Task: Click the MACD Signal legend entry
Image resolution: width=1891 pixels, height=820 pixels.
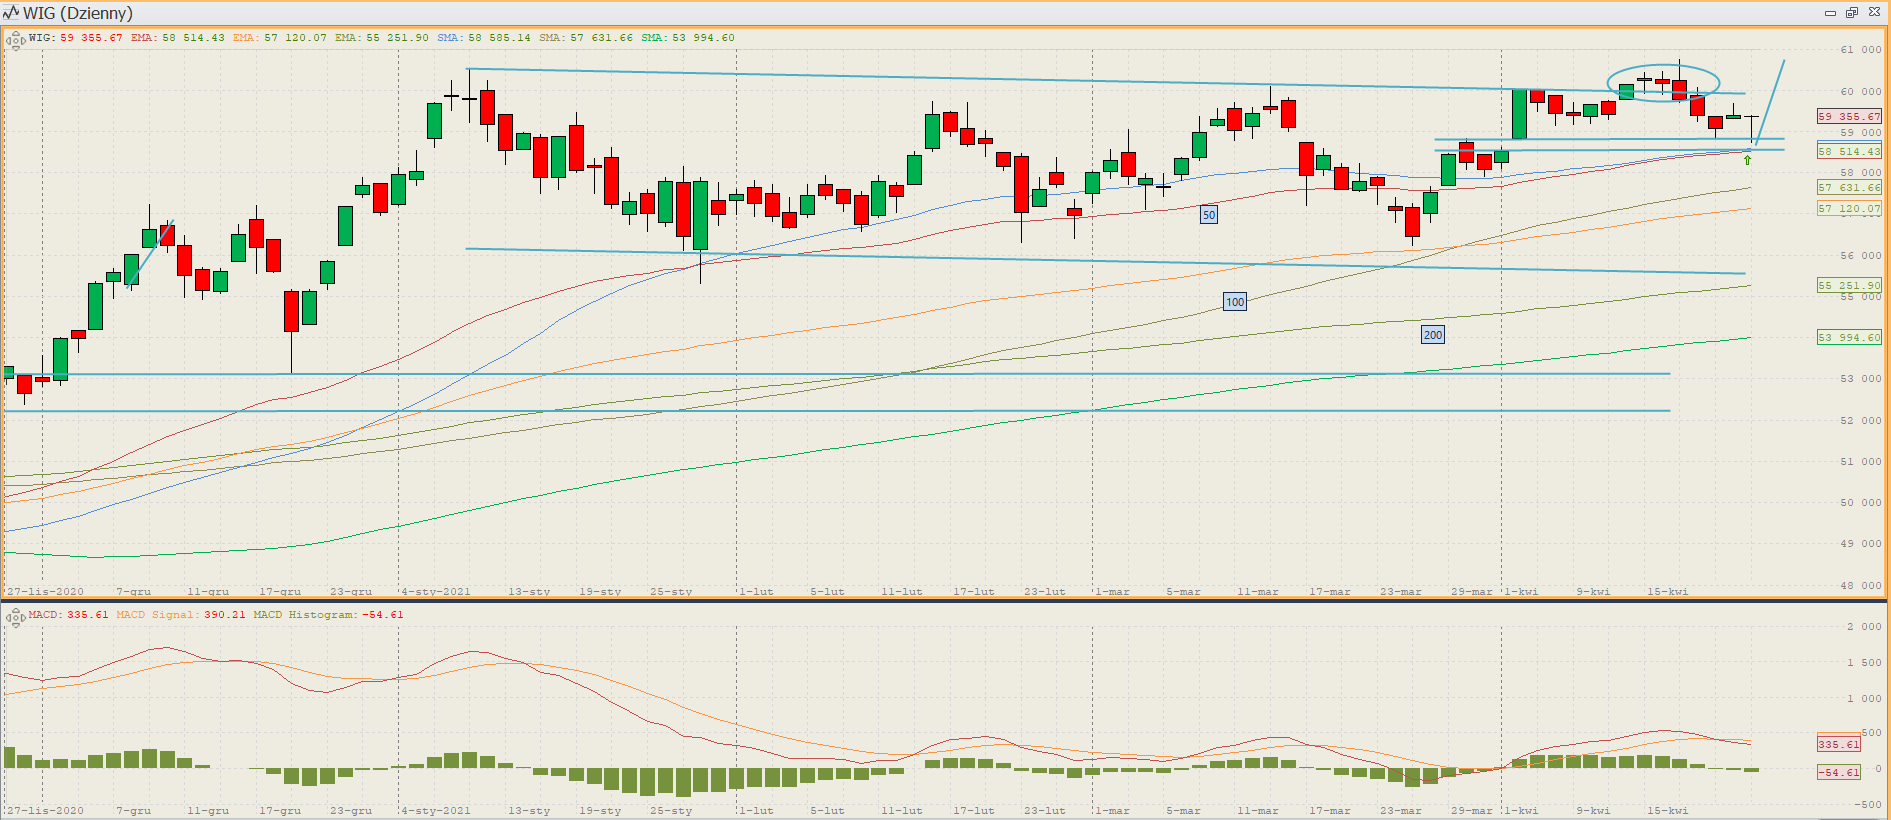Action: [180, 615]
